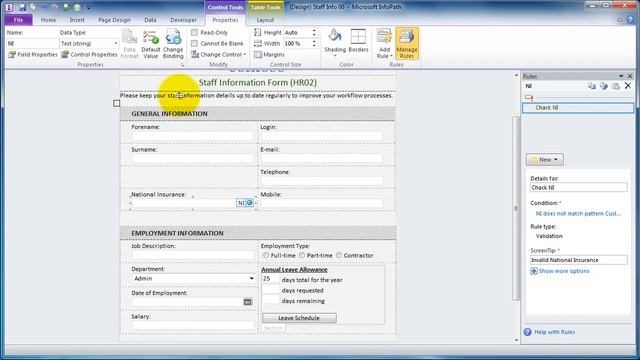Click the InfoPath application icon in title bar

click(x=9, y=7)
